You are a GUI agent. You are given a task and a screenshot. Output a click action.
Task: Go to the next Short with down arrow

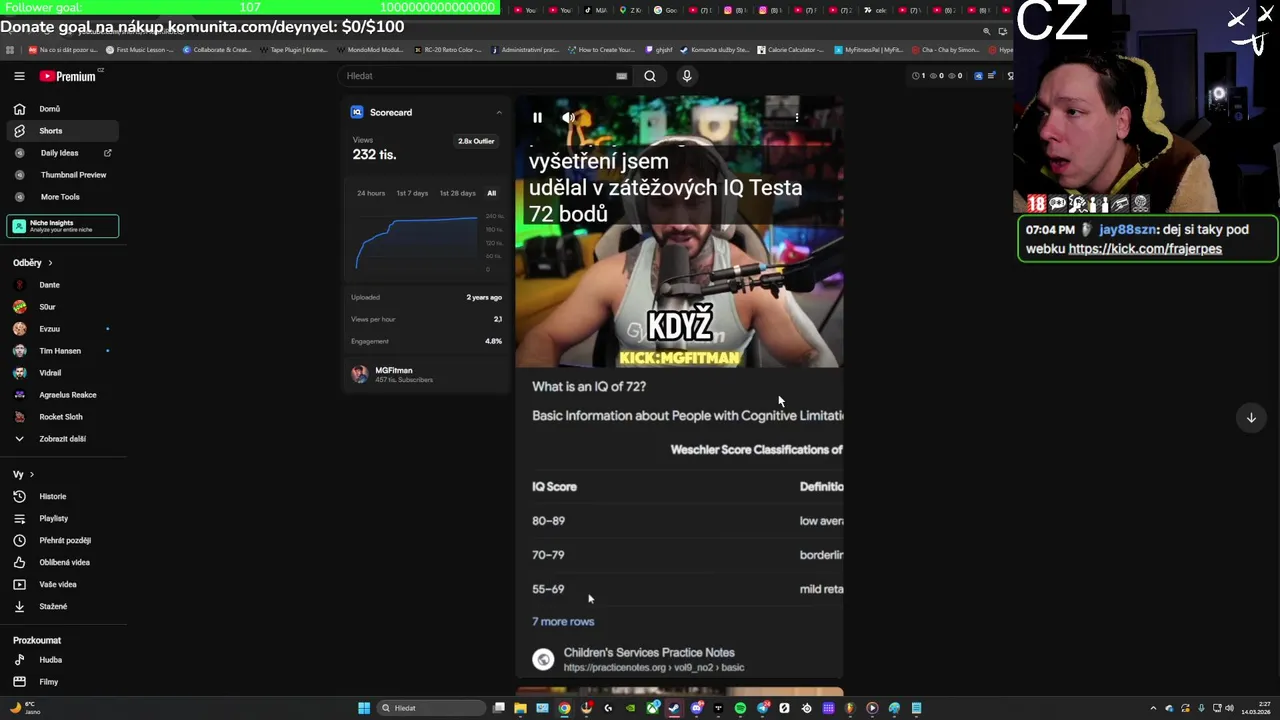click(x=1251, y=418)
